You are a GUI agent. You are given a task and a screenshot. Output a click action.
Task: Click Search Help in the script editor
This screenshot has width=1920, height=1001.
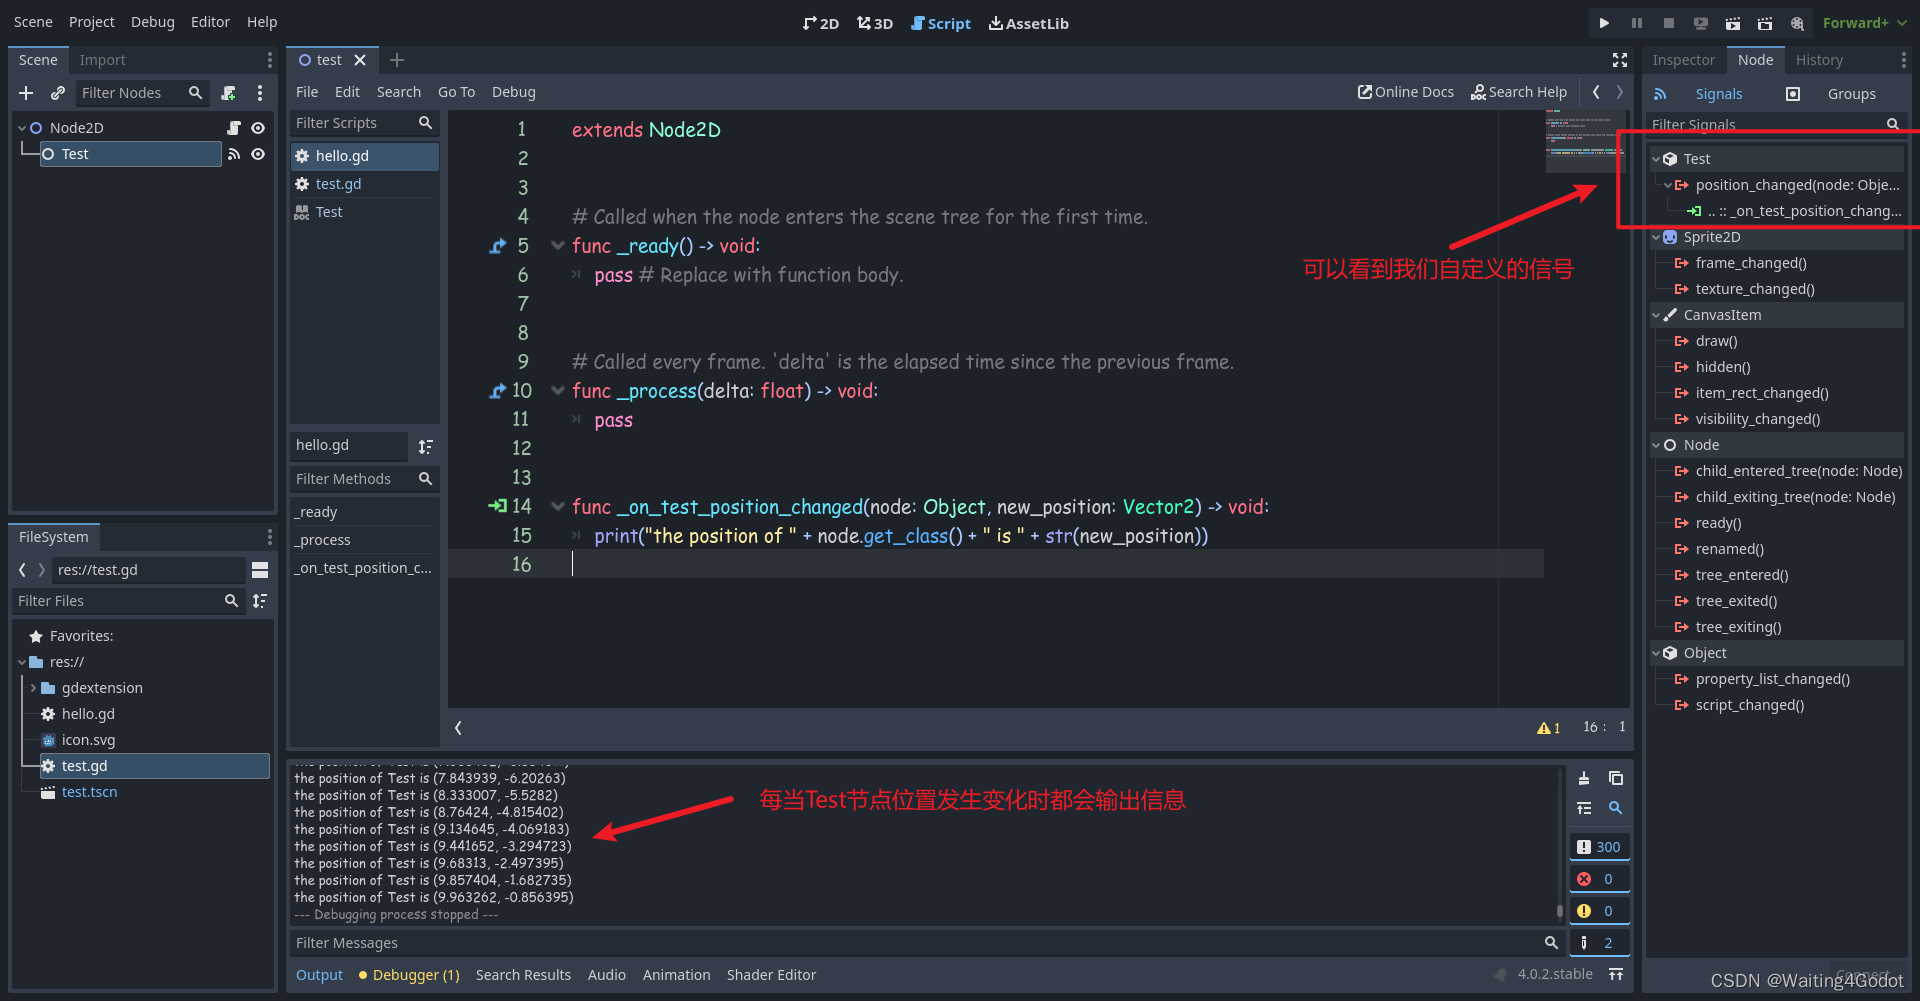tap(1519, 91)
